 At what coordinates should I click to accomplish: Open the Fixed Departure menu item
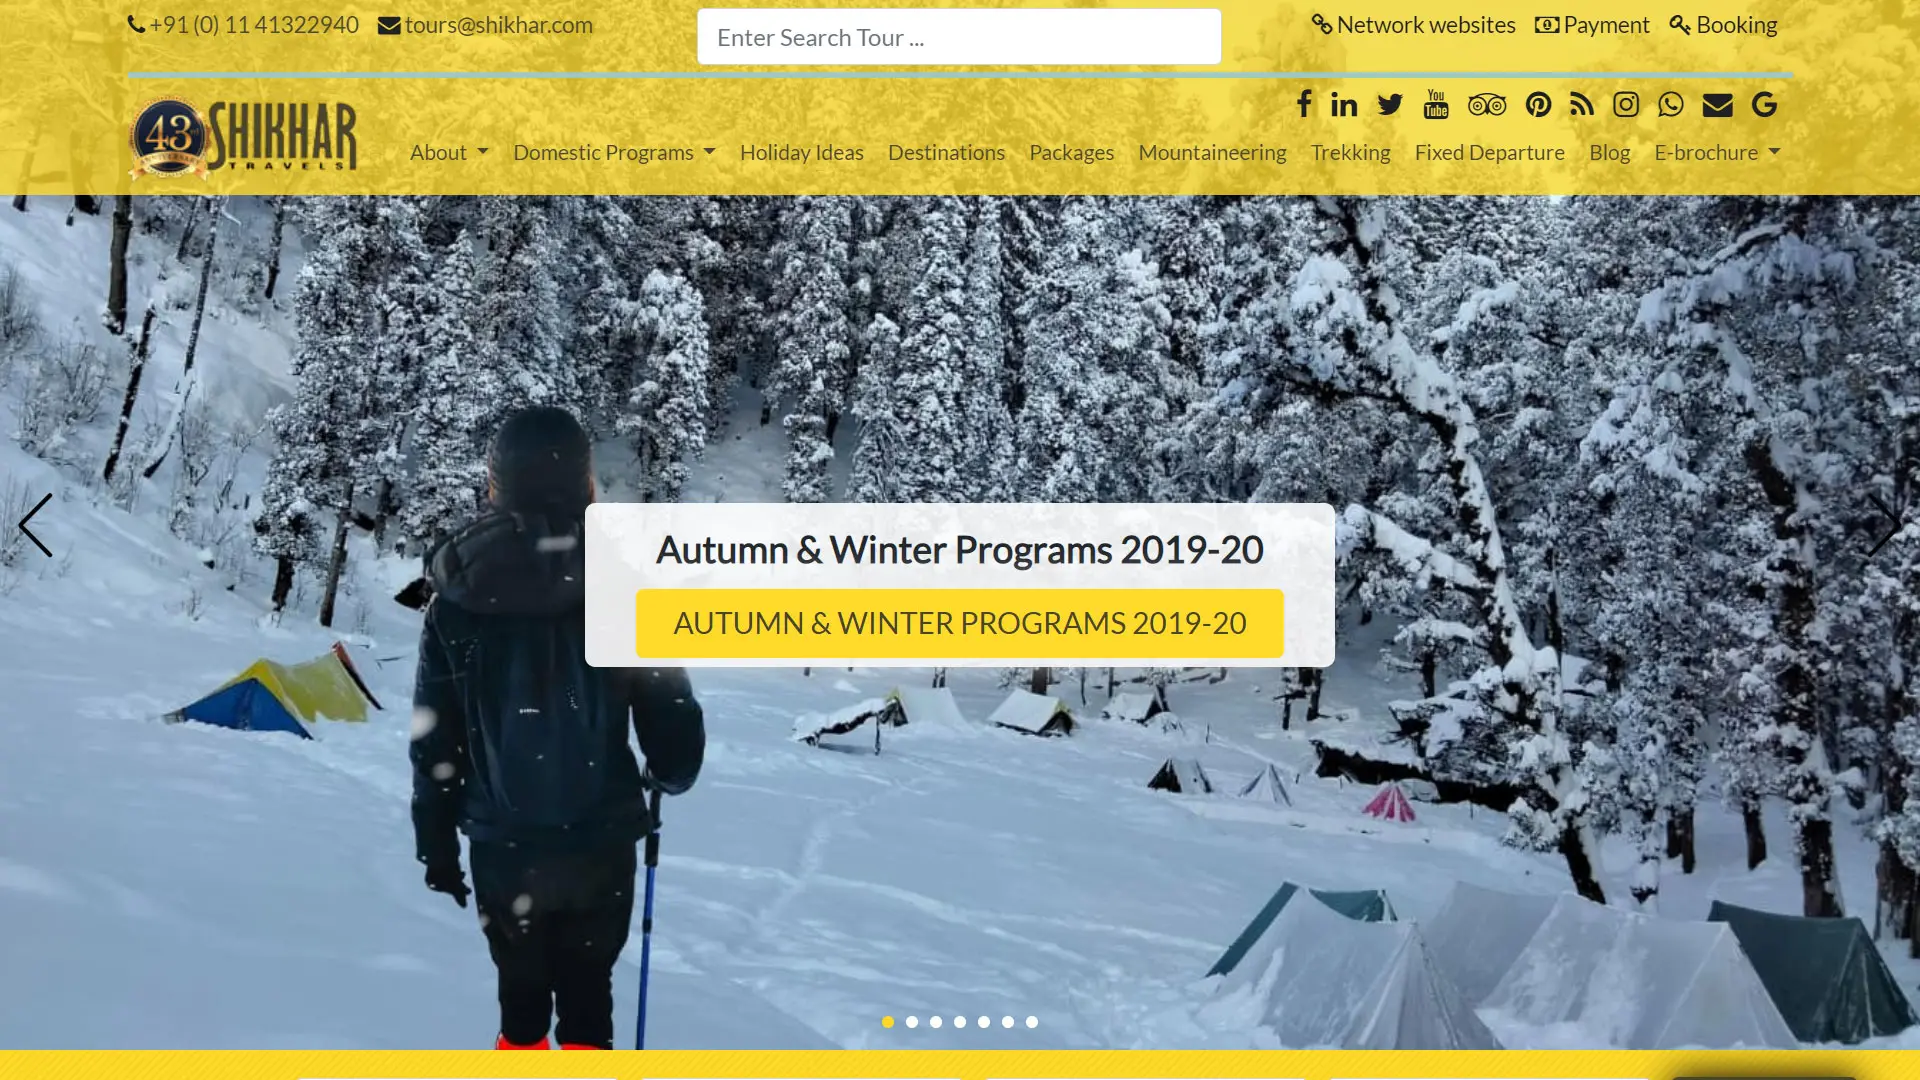coord(1489,152)
